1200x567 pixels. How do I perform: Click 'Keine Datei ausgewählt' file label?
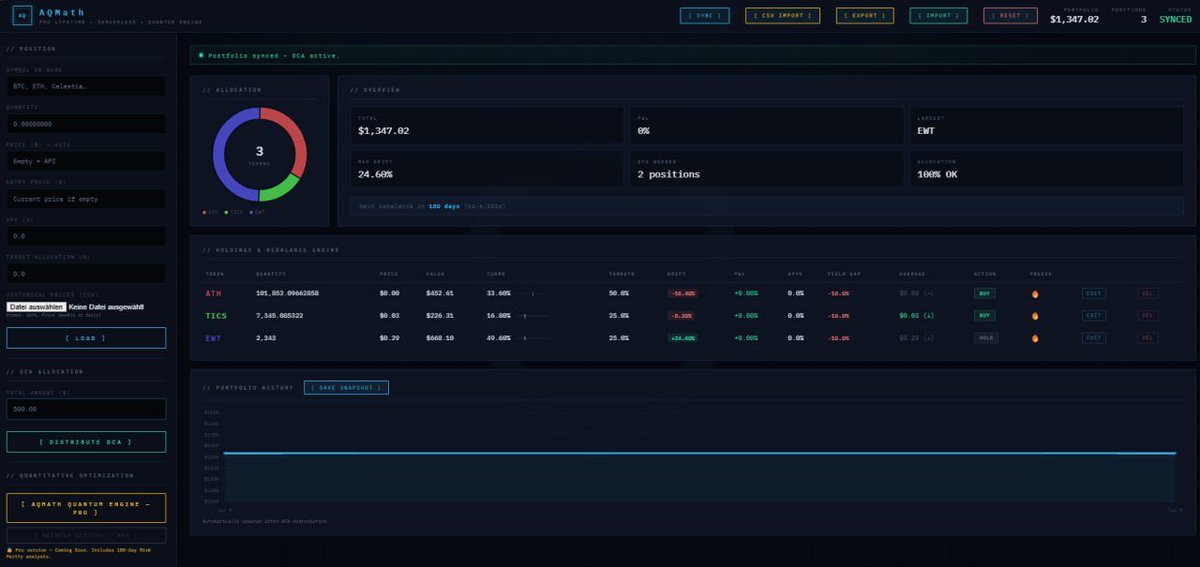106,306
